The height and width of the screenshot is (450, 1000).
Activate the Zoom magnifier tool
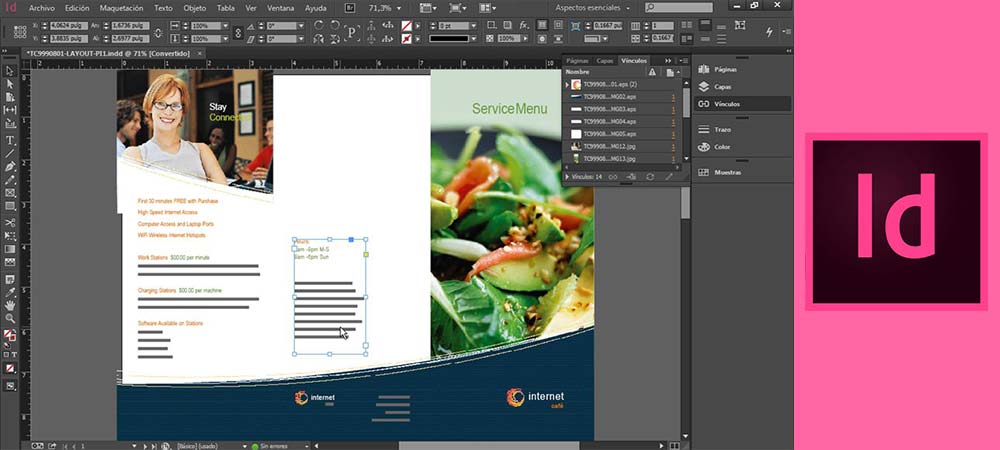(x=10, y=317)
